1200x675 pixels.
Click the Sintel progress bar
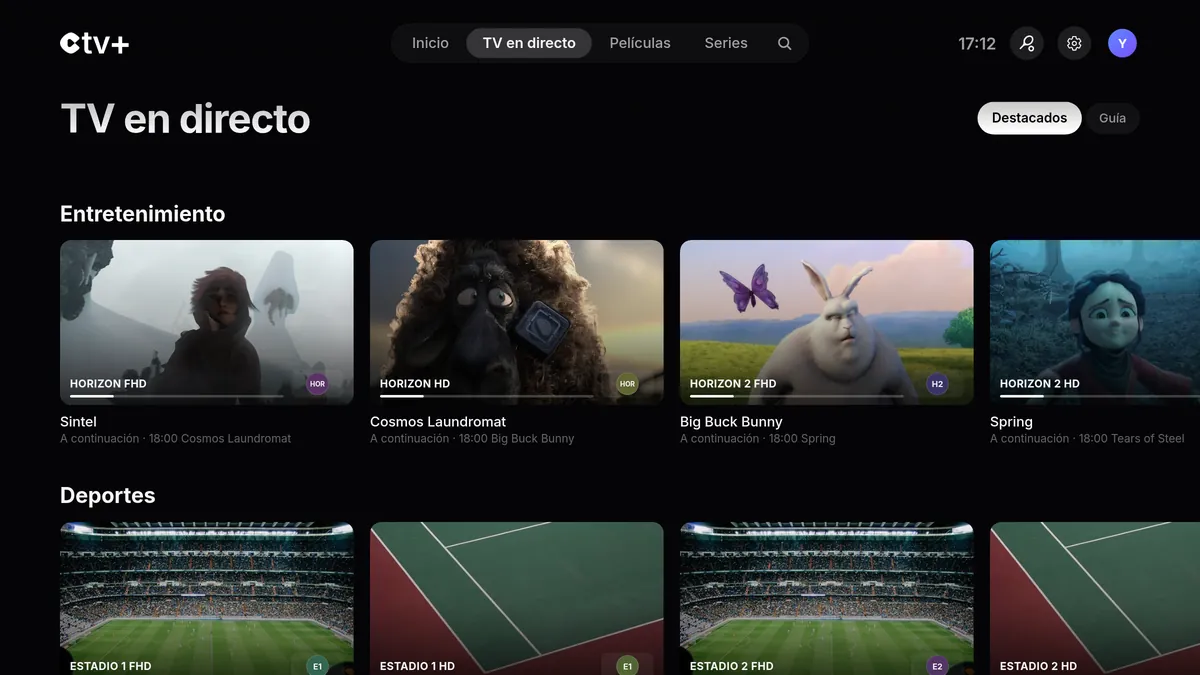(x=177, y=397)
